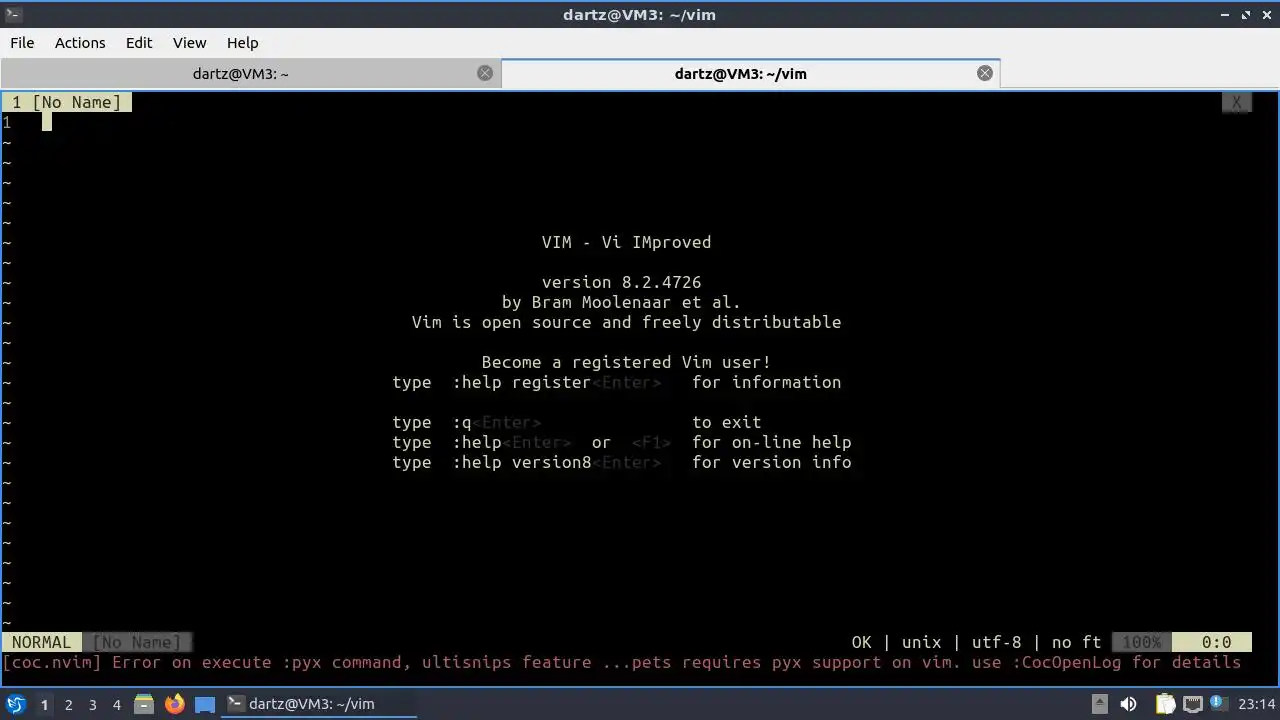Select the Vim '1 [No Name]' tab
Viewport: 1280px width, 720px height.
pos(67,102)
